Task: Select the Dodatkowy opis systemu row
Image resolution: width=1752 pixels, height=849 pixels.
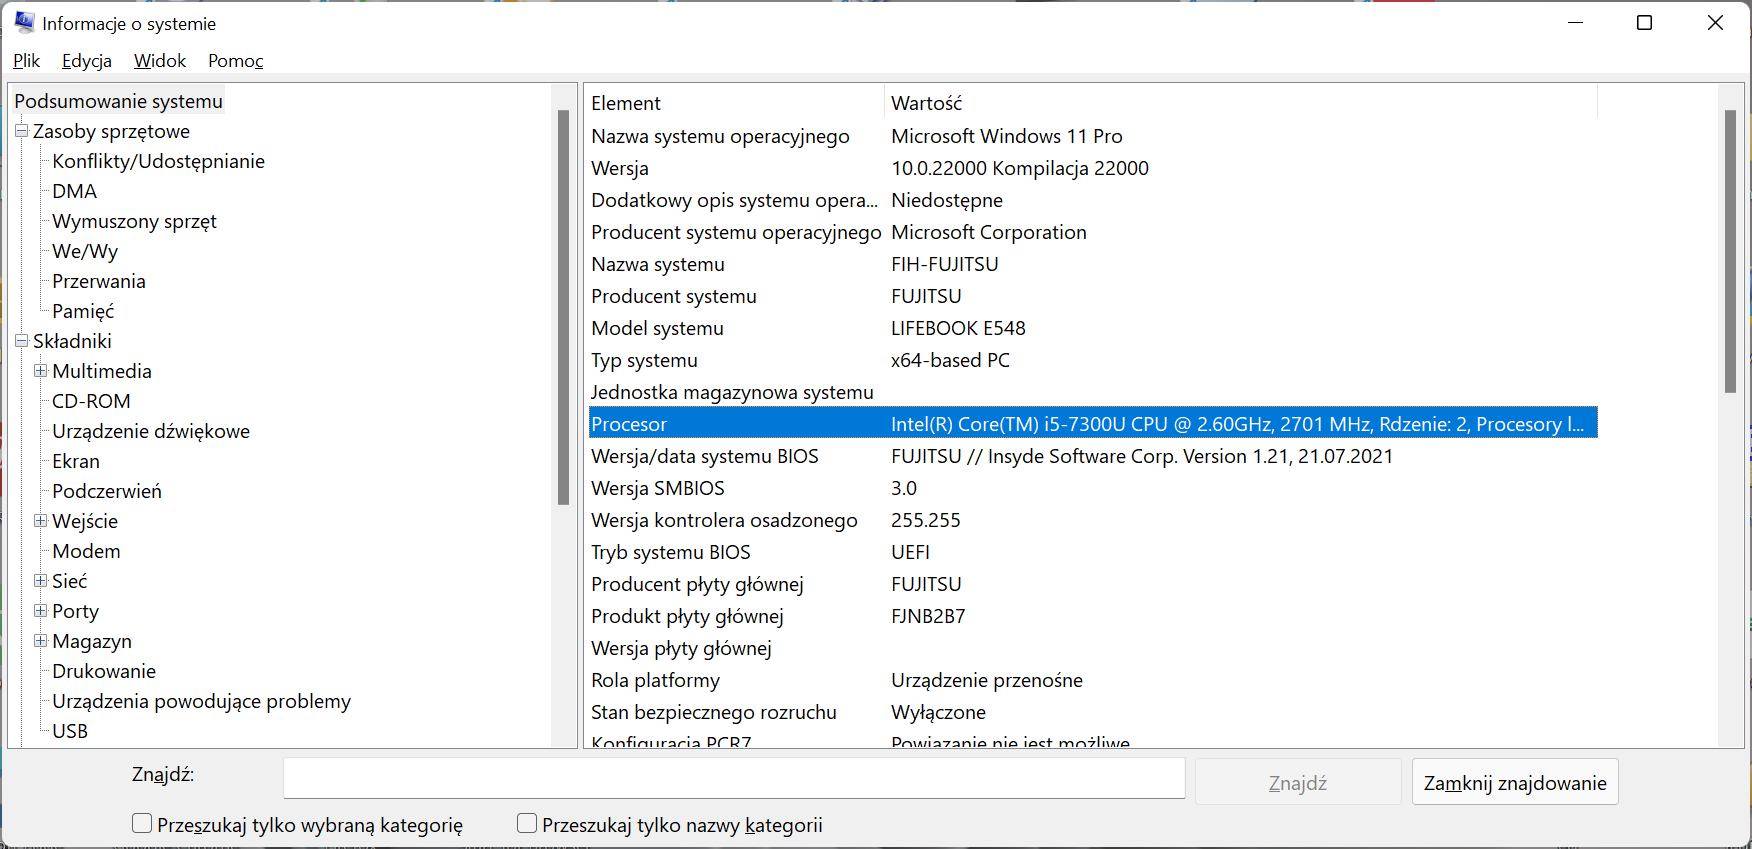Action: pos(1093,200)
